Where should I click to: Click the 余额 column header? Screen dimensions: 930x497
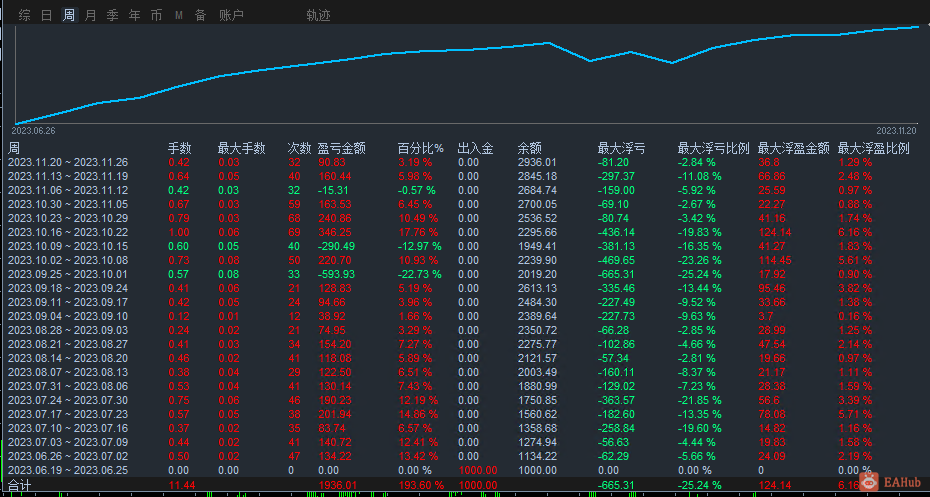tap(530, 148)
